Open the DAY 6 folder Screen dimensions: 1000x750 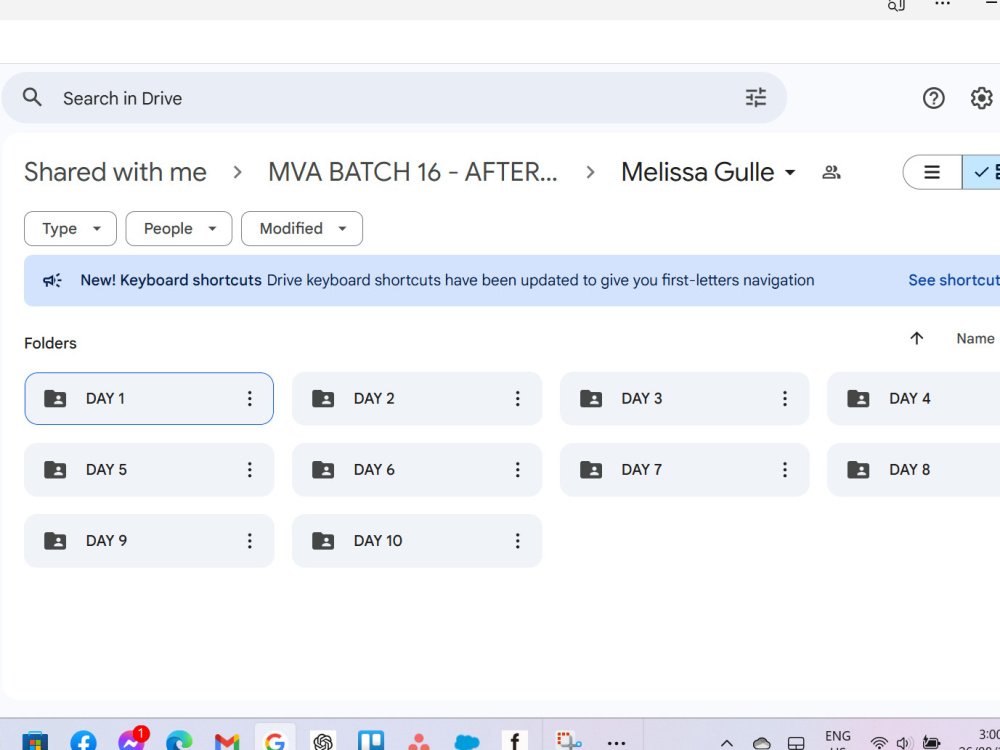416,470
